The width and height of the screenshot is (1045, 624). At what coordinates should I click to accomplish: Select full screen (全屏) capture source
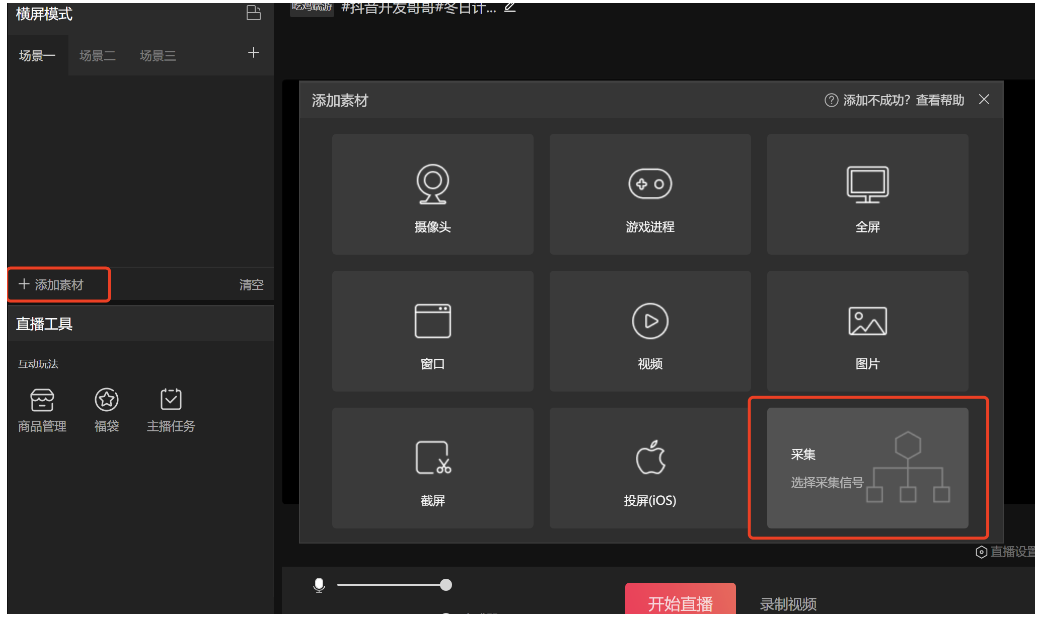point(867,194)
